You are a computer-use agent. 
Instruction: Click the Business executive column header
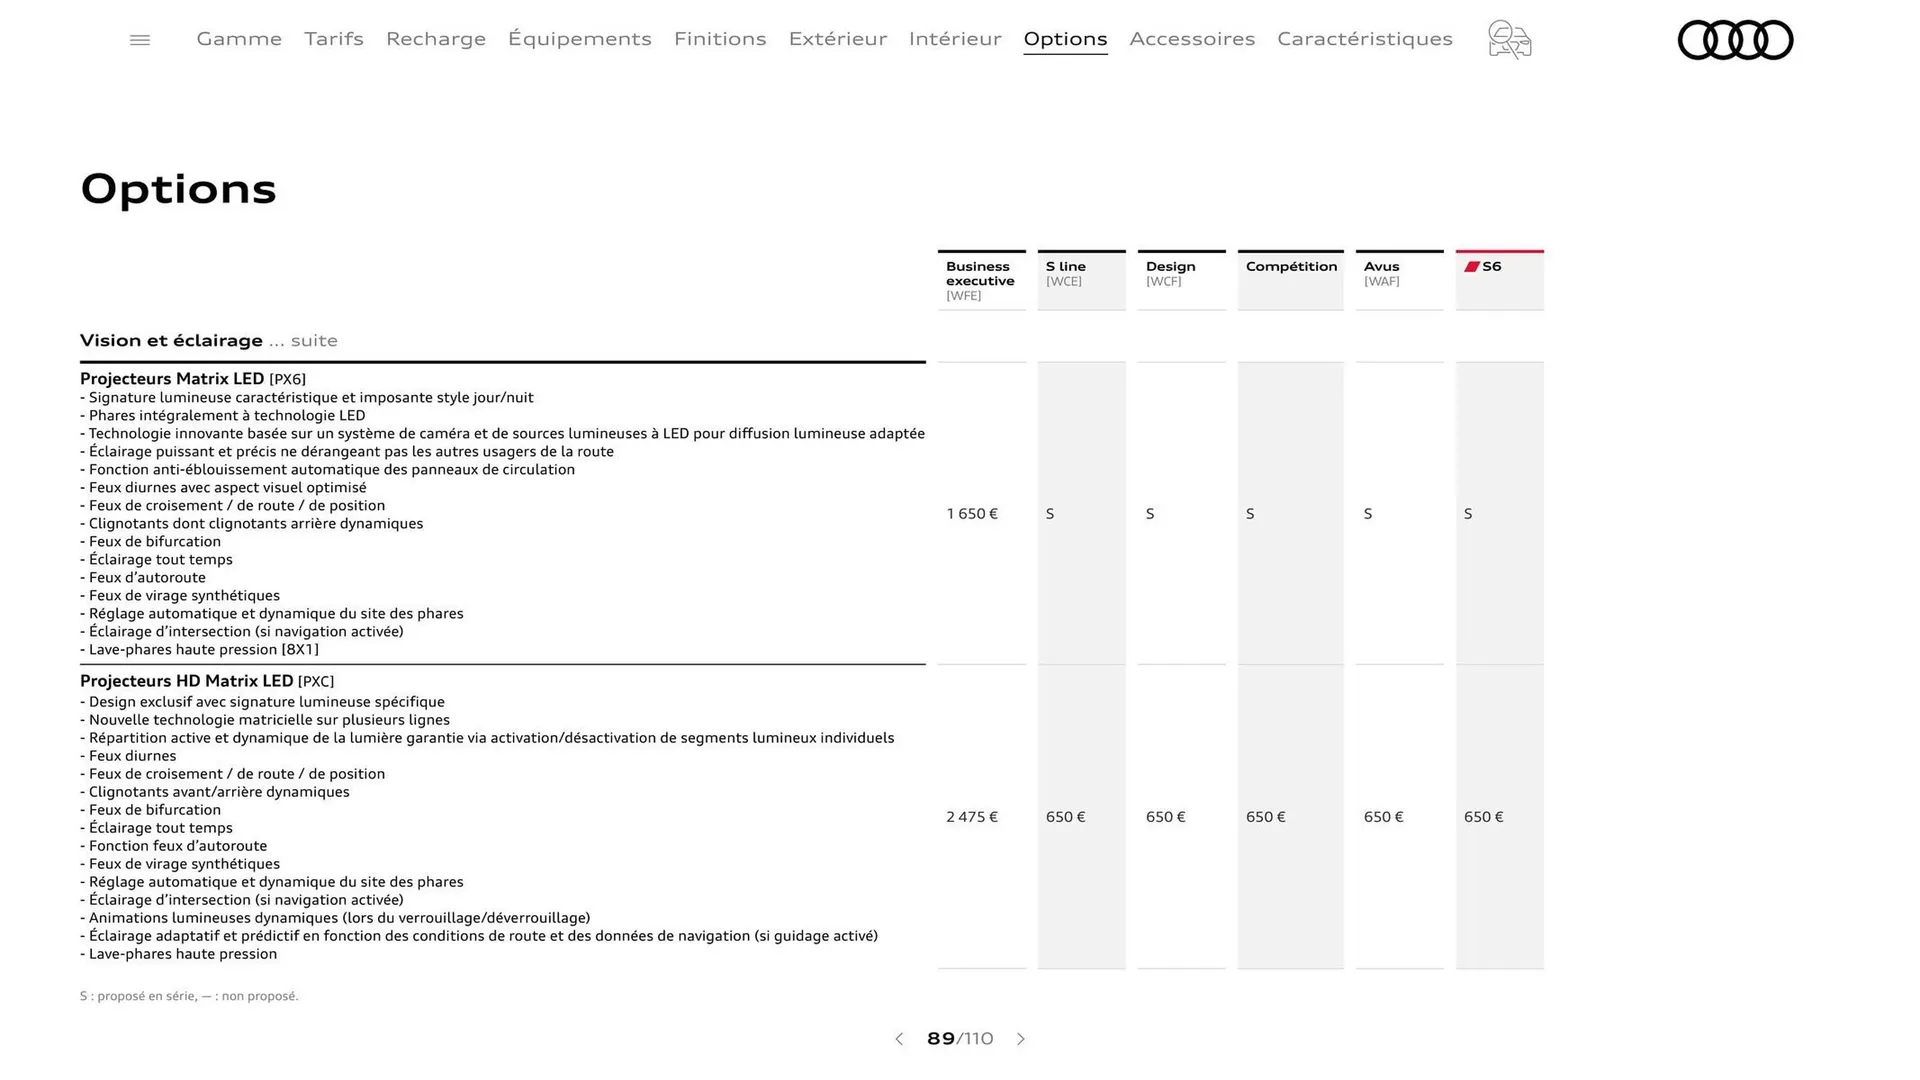tap(981, 280)
